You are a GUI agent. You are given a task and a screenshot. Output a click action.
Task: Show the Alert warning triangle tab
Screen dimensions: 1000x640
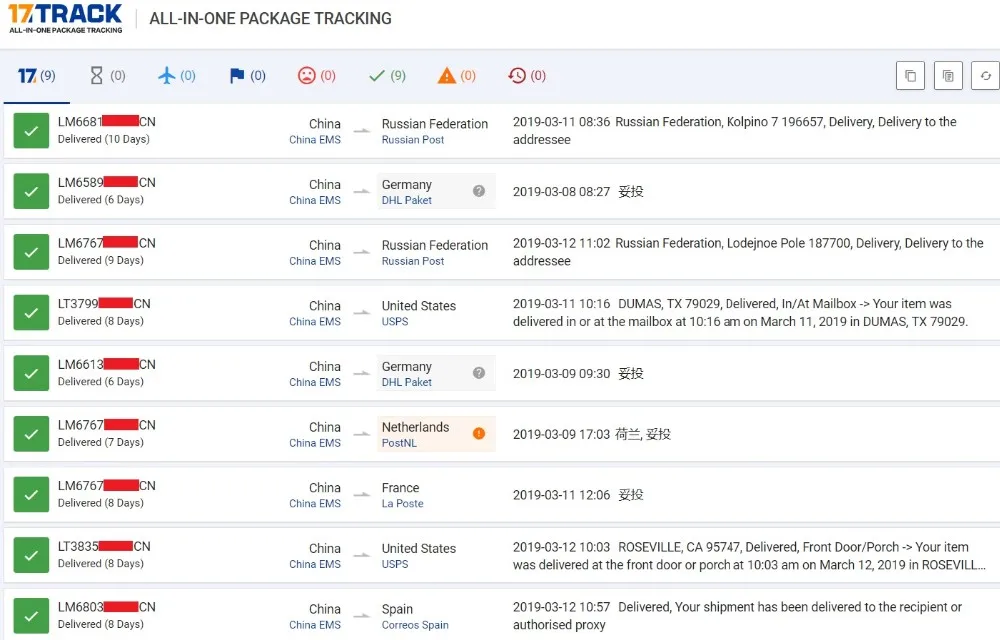click(457, 76)
